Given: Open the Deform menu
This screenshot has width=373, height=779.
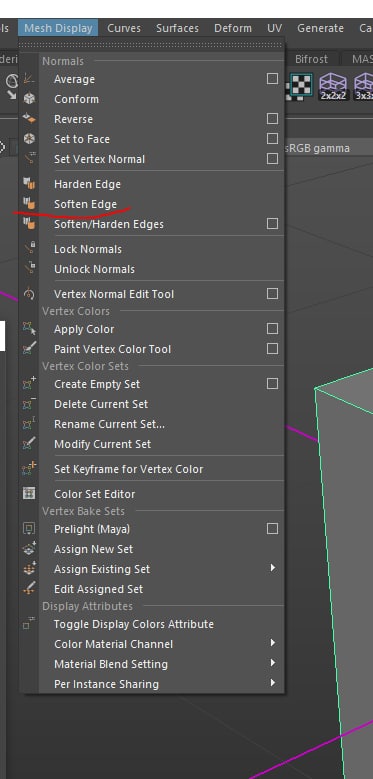Looking at the screenshot, I should coord(232,28).
